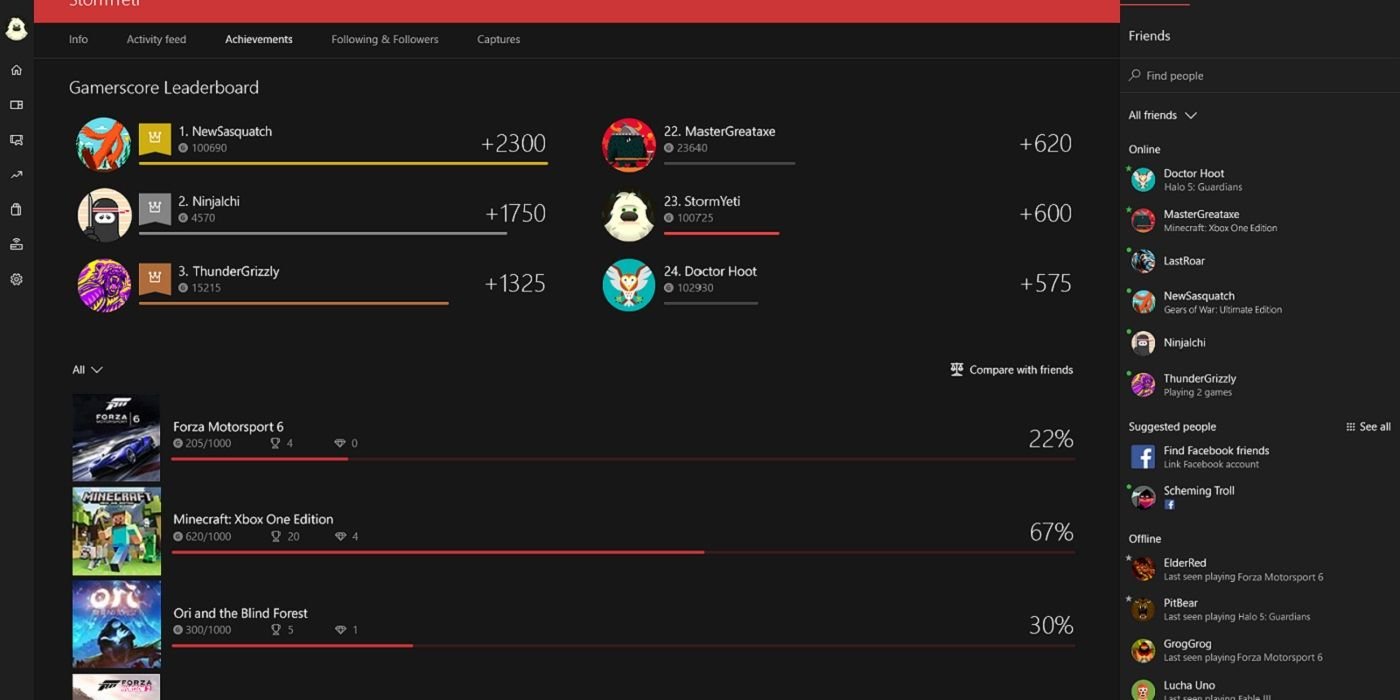The height and width of the screenshot is (700, 1400).
Task: Click Ninjalchi's silver crown rank badge
Action: (155, 209)
